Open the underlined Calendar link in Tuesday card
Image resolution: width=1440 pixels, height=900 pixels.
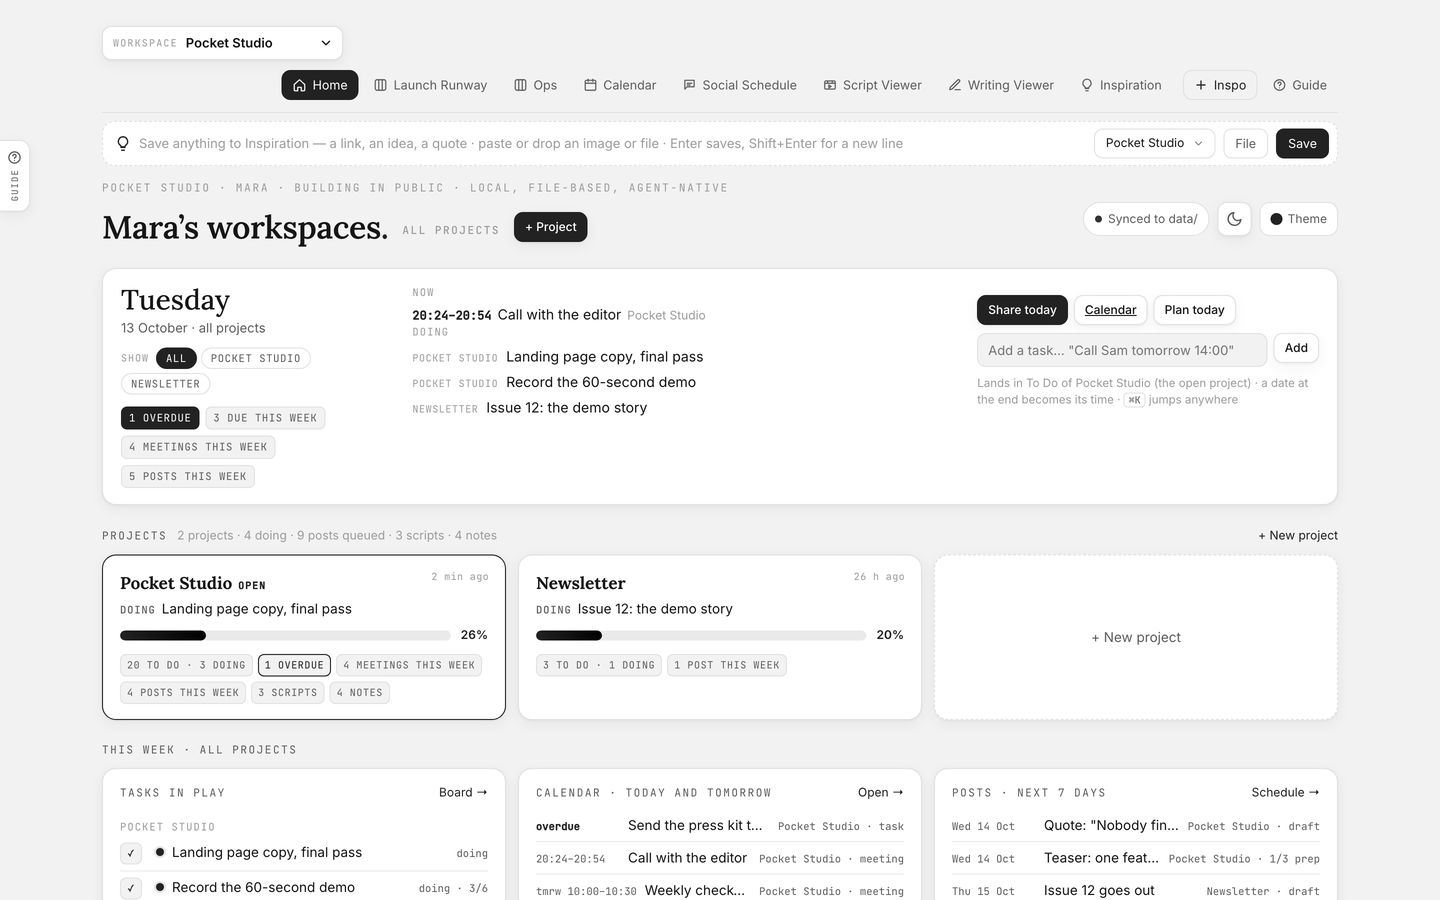pyautogui.click(x=1110, y=310)
